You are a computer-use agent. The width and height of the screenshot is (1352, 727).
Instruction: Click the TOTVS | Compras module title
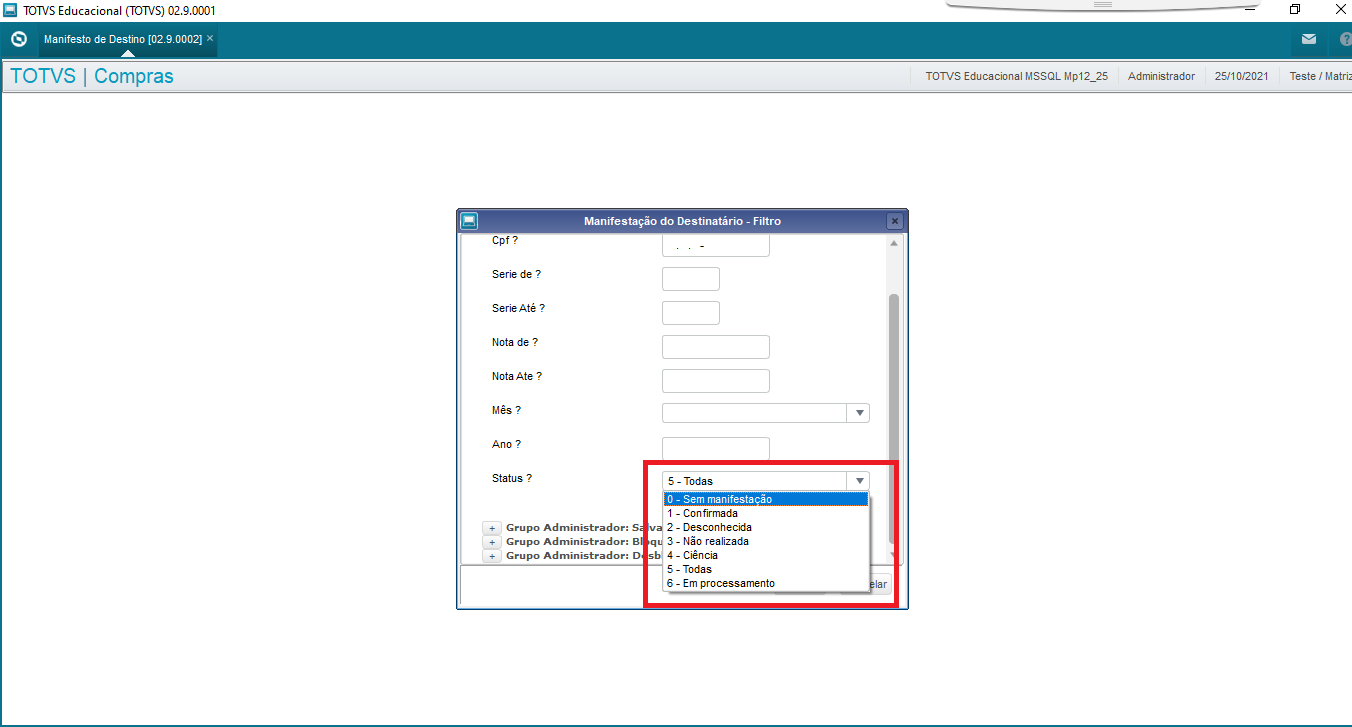tap(92, 76)
